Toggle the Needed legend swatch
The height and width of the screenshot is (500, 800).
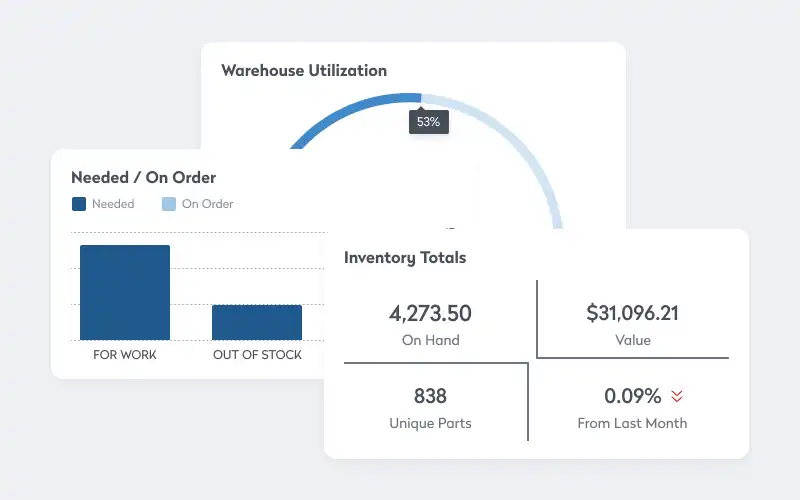point(79,204)
